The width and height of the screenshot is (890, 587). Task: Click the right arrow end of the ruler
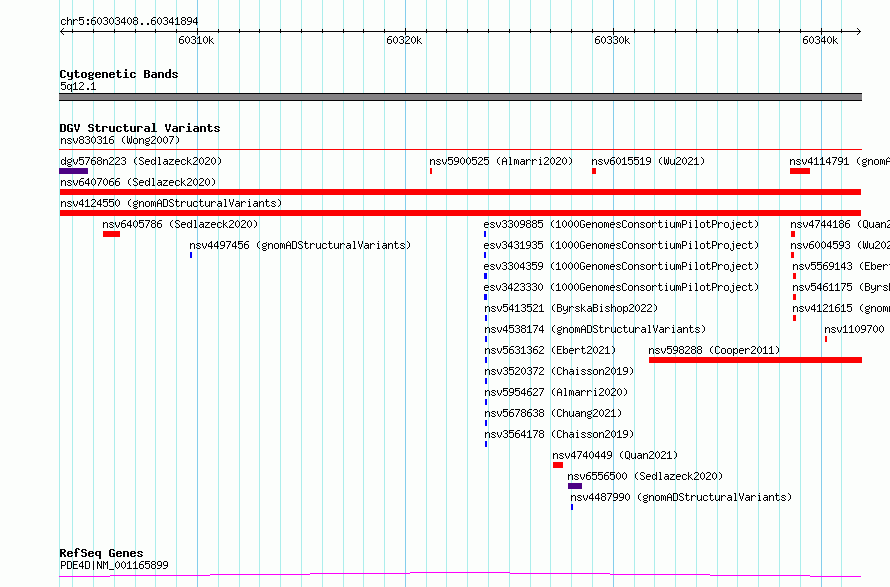tap(859, 32)
